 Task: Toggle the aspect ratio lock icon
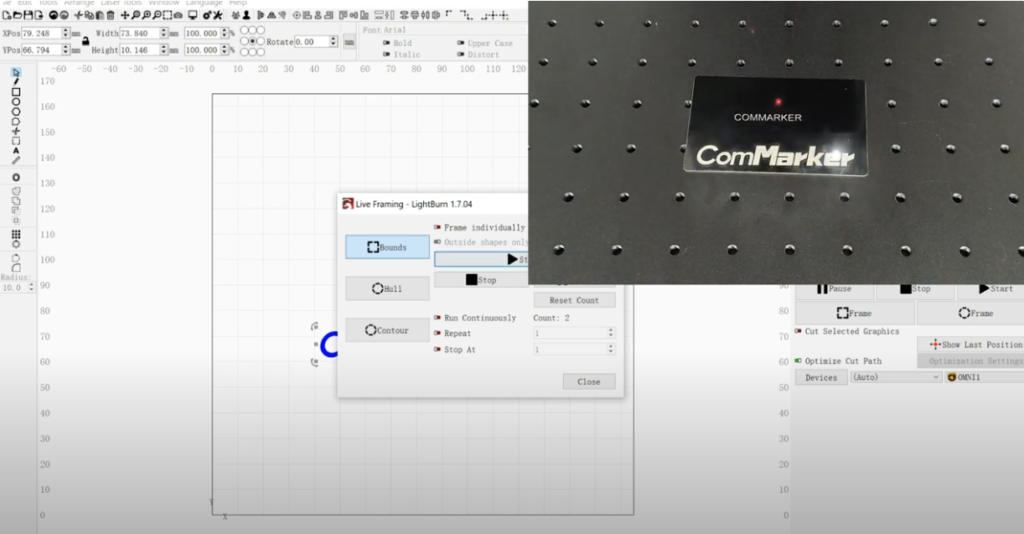point(85,41)
